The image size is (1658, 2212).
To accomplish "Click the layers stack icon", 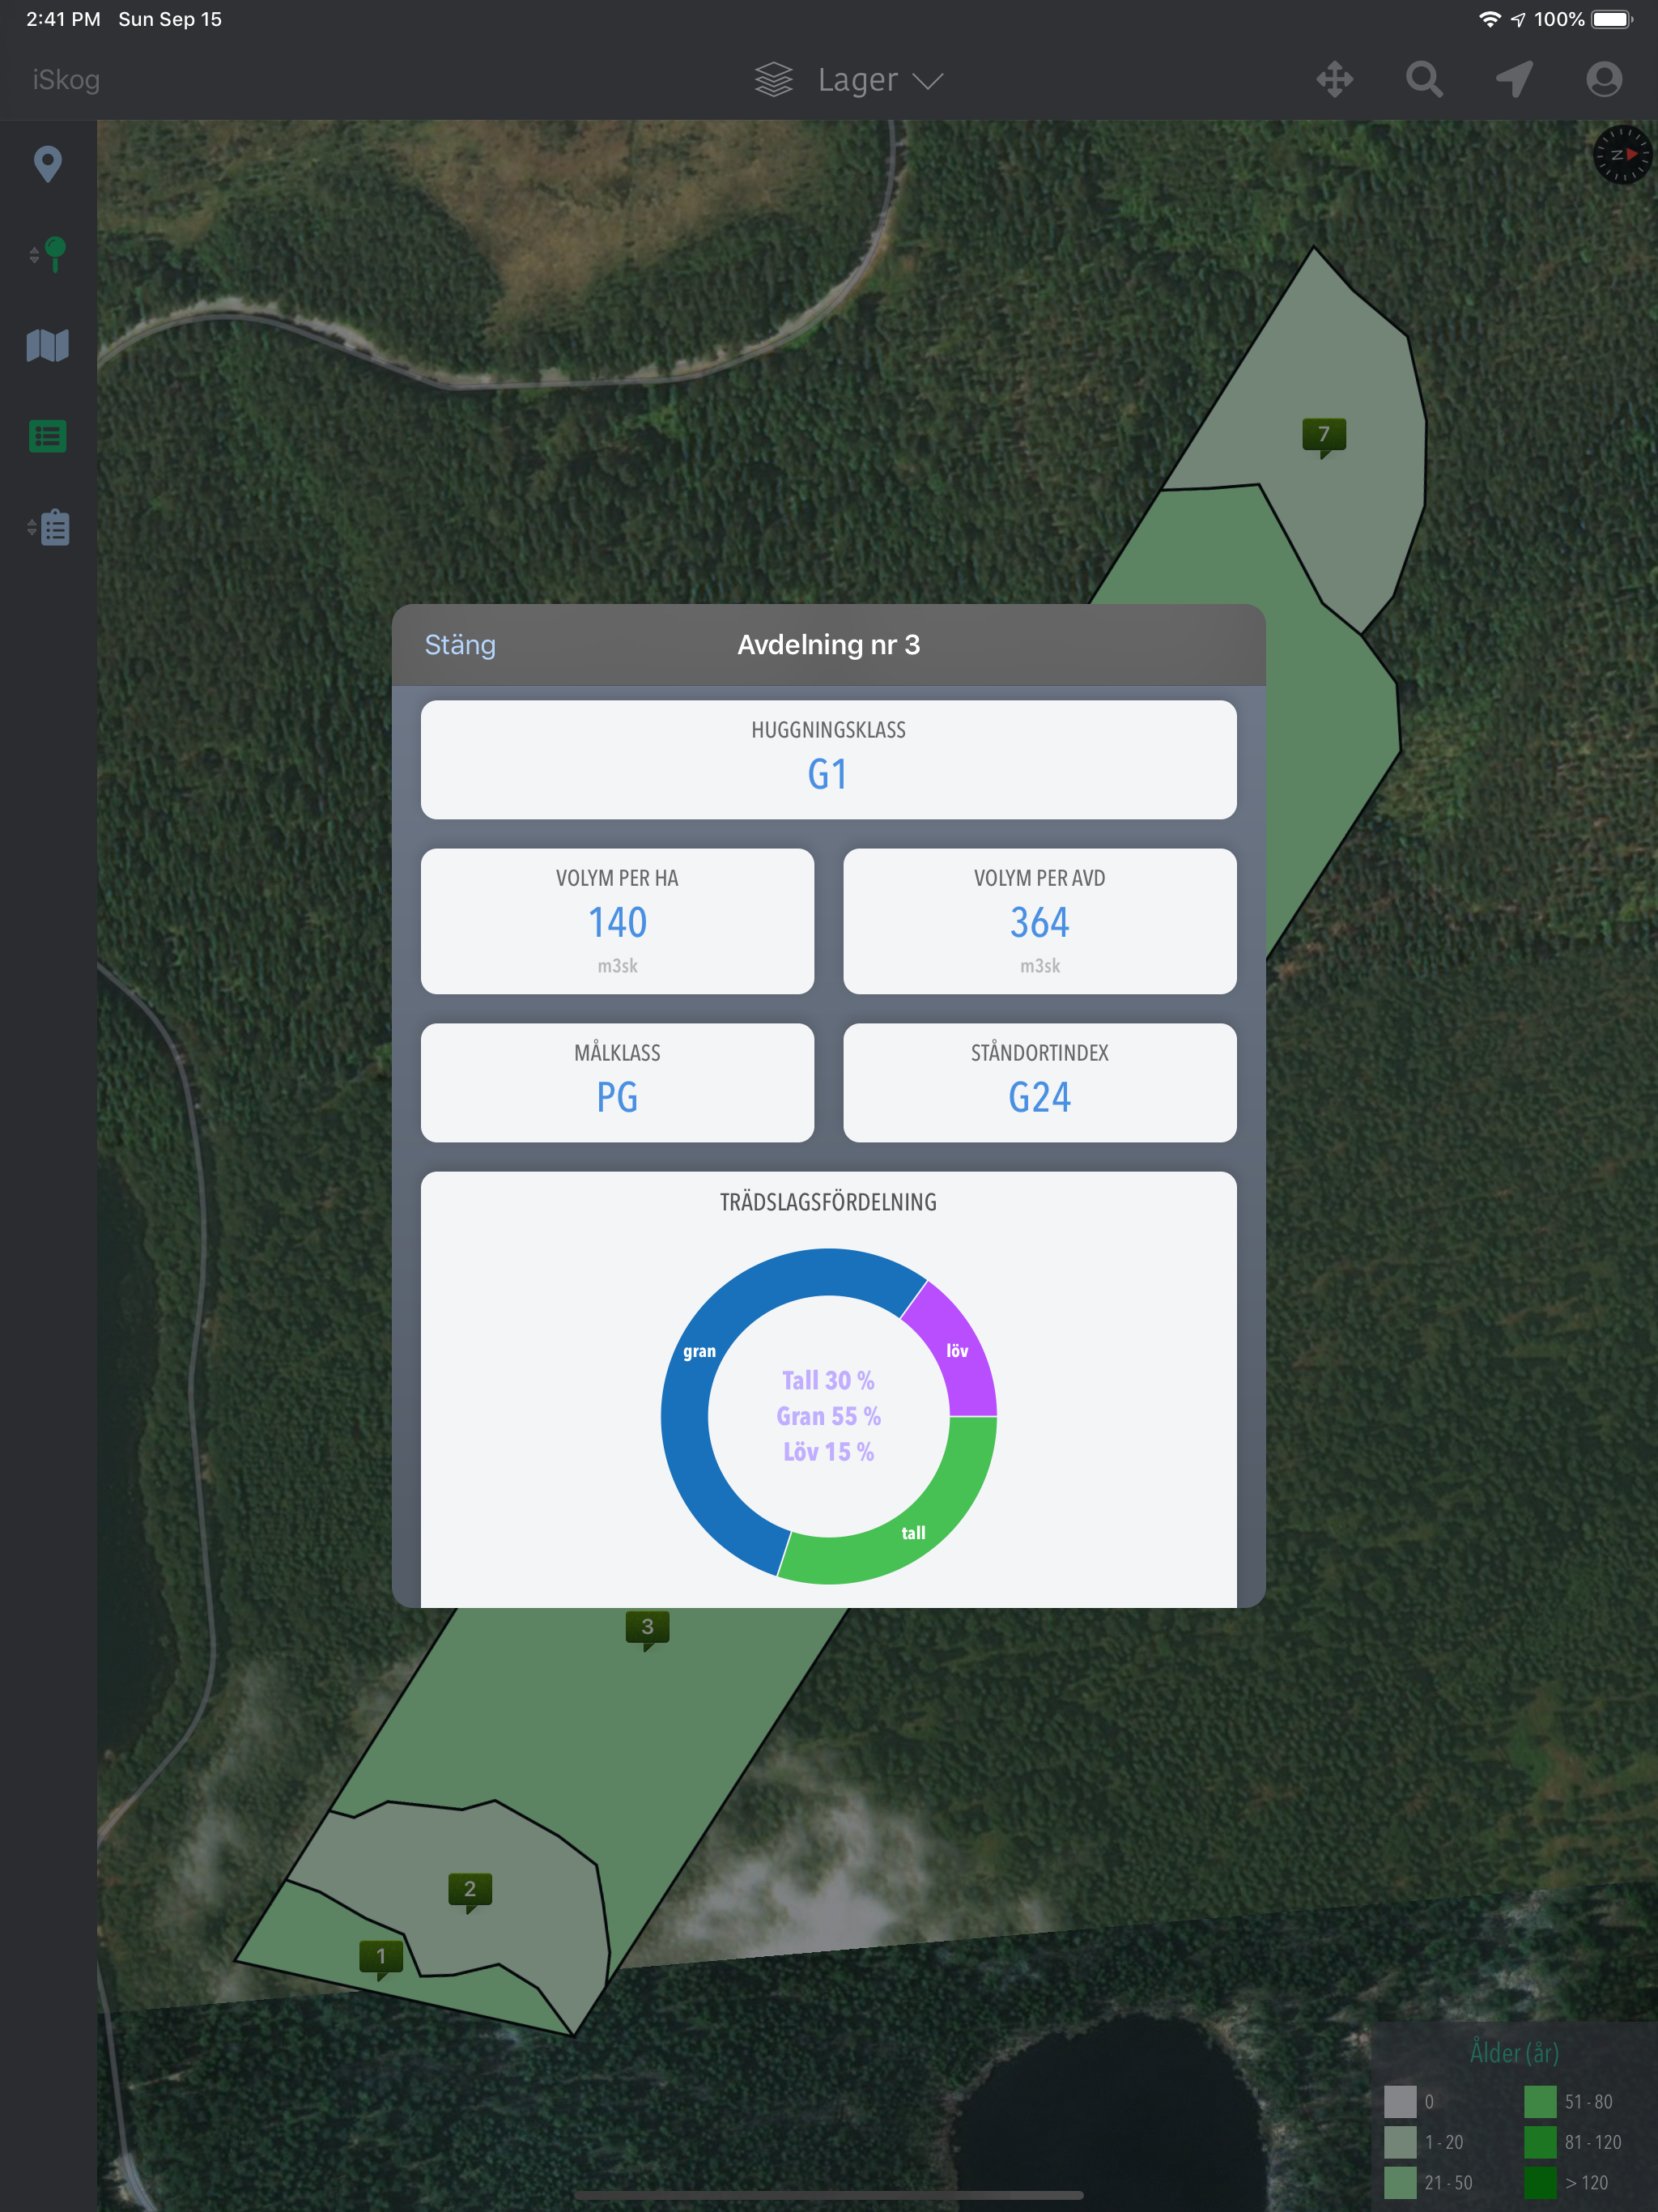I will [x=773, y=79].
